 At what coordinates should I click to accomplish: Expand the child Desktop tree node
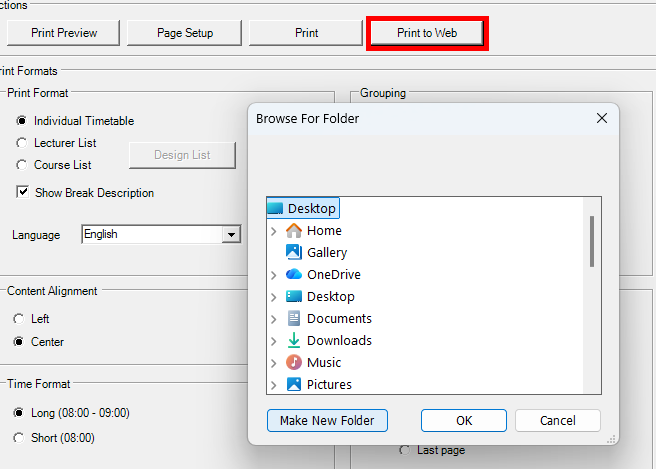point(274,297)
